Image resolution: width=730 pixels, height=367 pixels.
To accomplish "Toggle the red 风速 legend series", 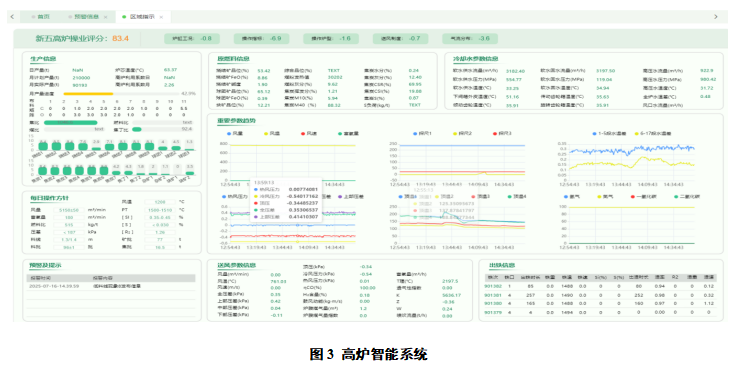I will pyautogui.click(x=309, y=134).
